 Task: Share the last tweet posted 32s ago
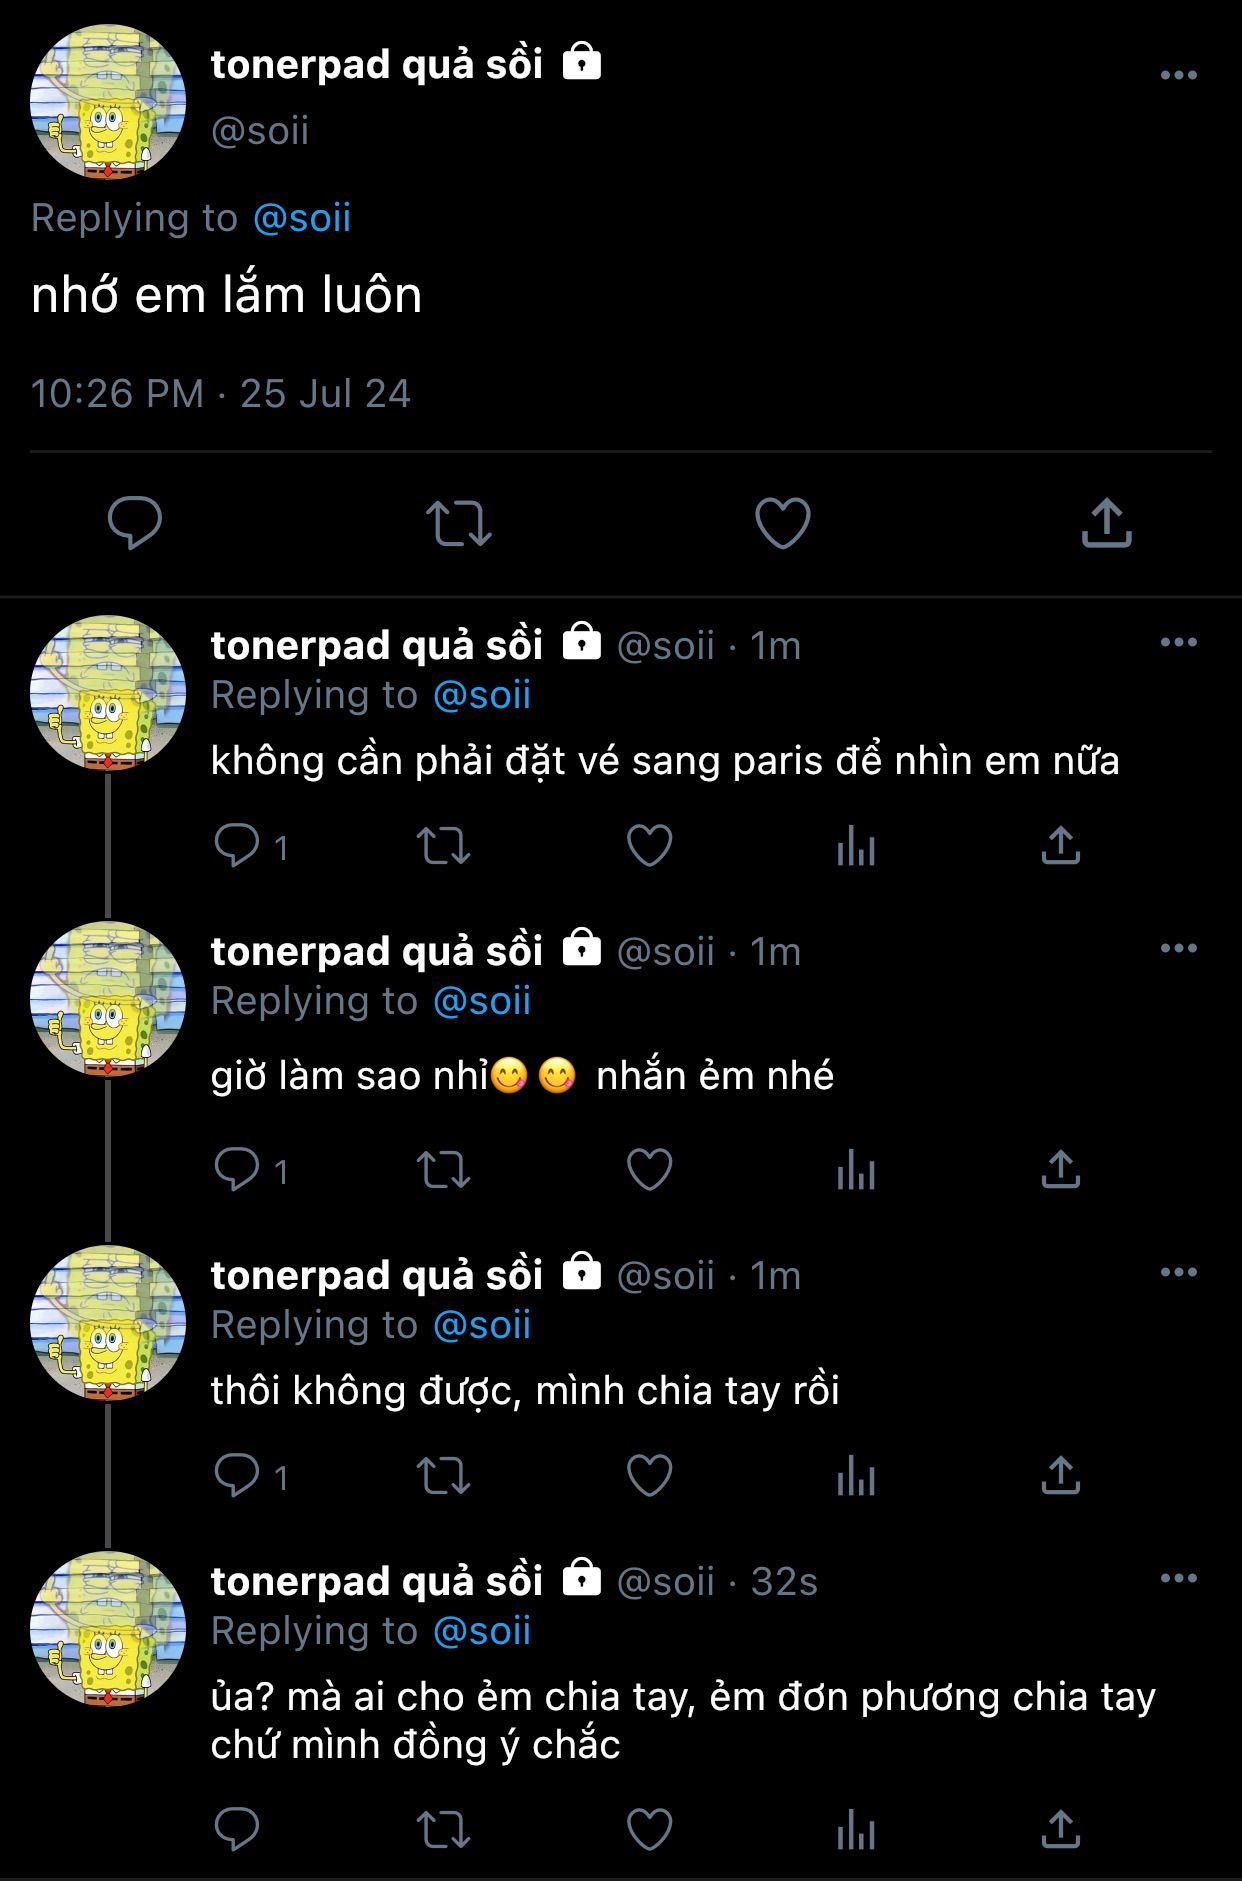point(1060,1829)
